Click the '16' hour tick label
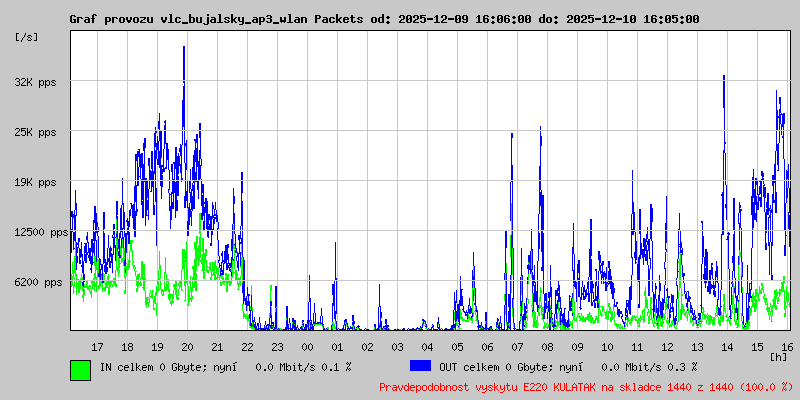This screenshot has height=400, width=800. coord(787,347)
